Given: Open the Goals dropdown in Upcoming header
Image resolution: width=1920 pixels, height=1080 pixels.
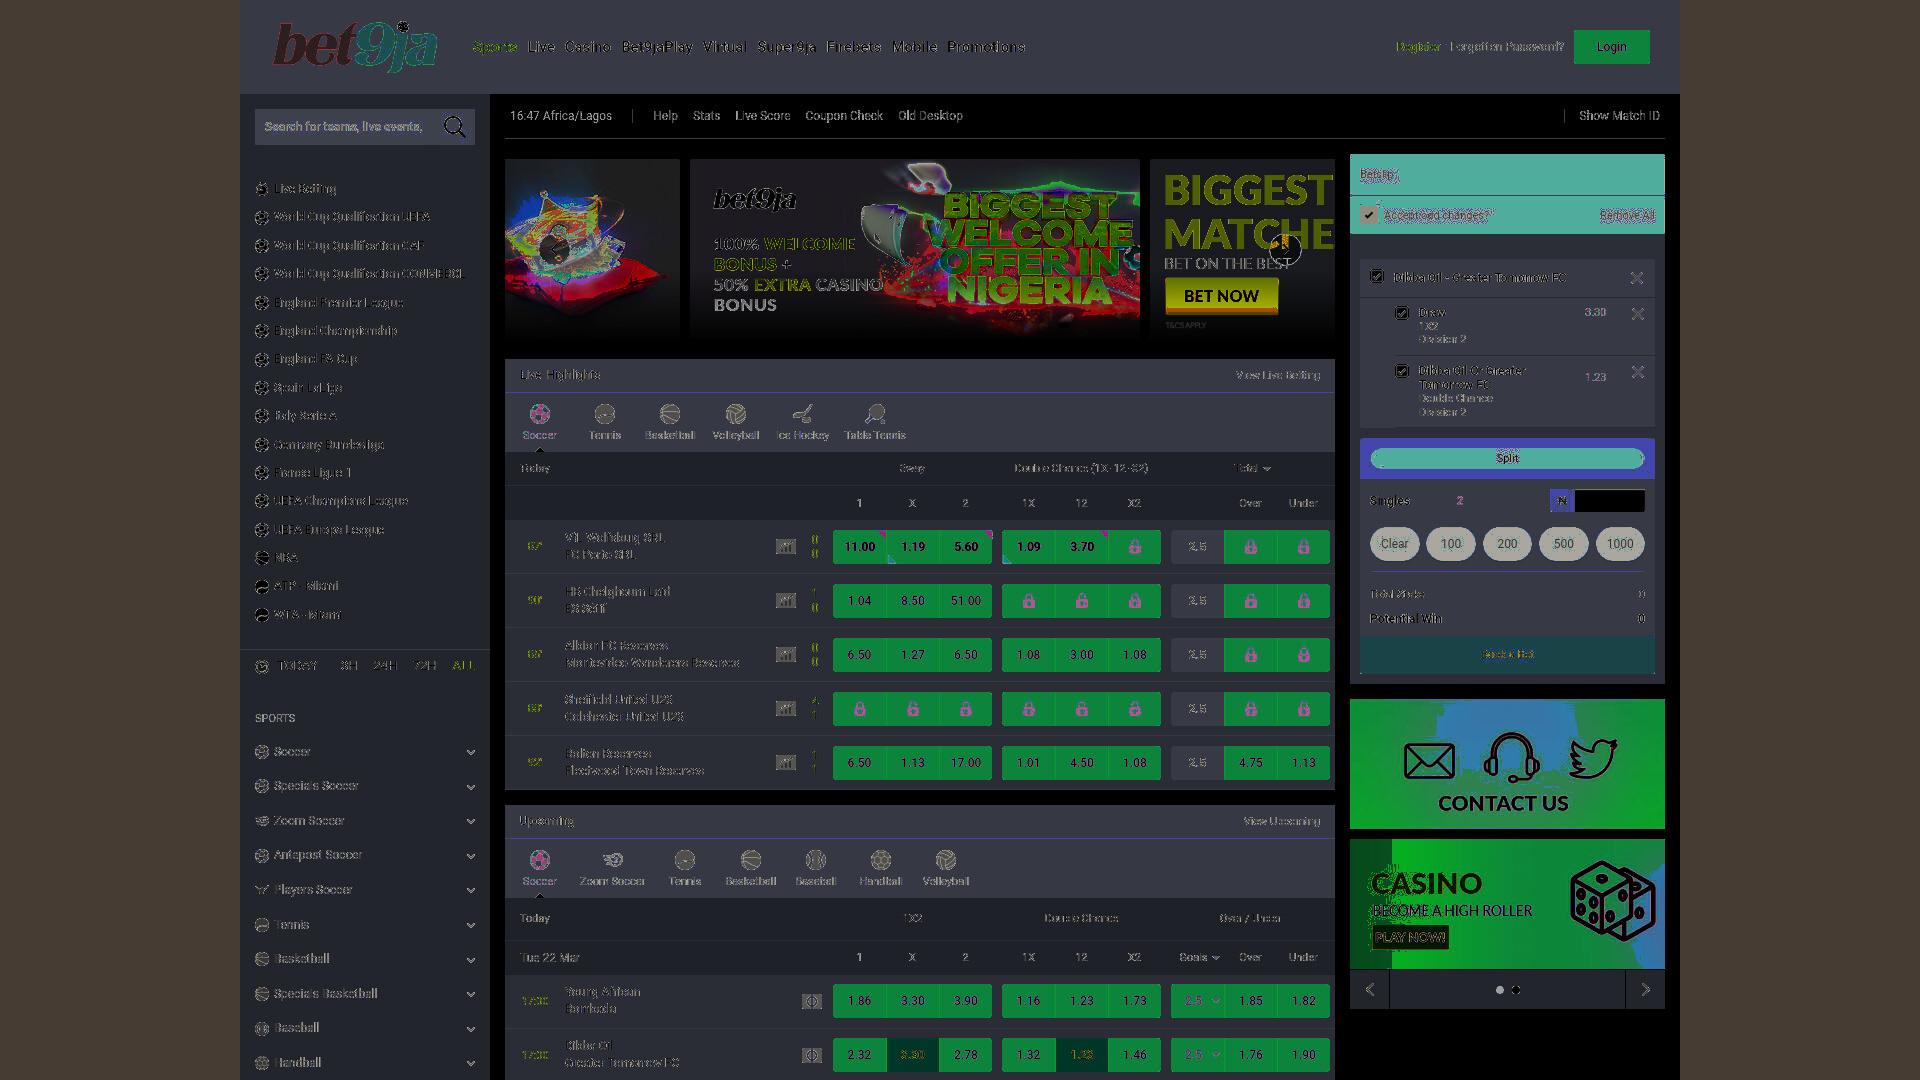Looking at the screenshot, I should (1199, 958).
